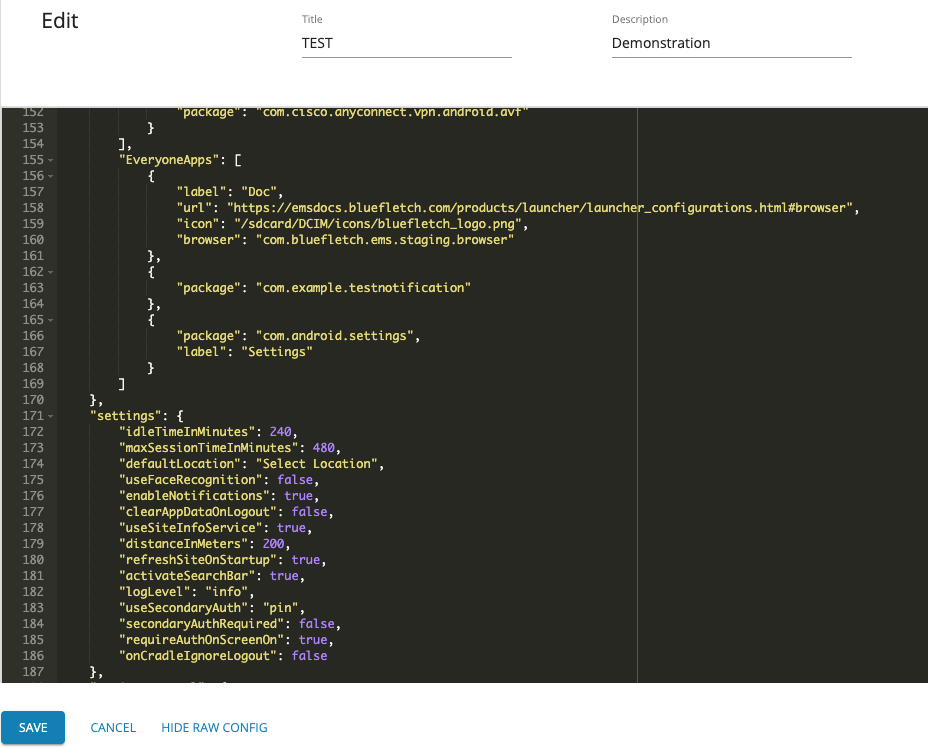928x755 pixels.
Task: Click HIDE RAW CONFIG
Action: [x=214, y=727]
